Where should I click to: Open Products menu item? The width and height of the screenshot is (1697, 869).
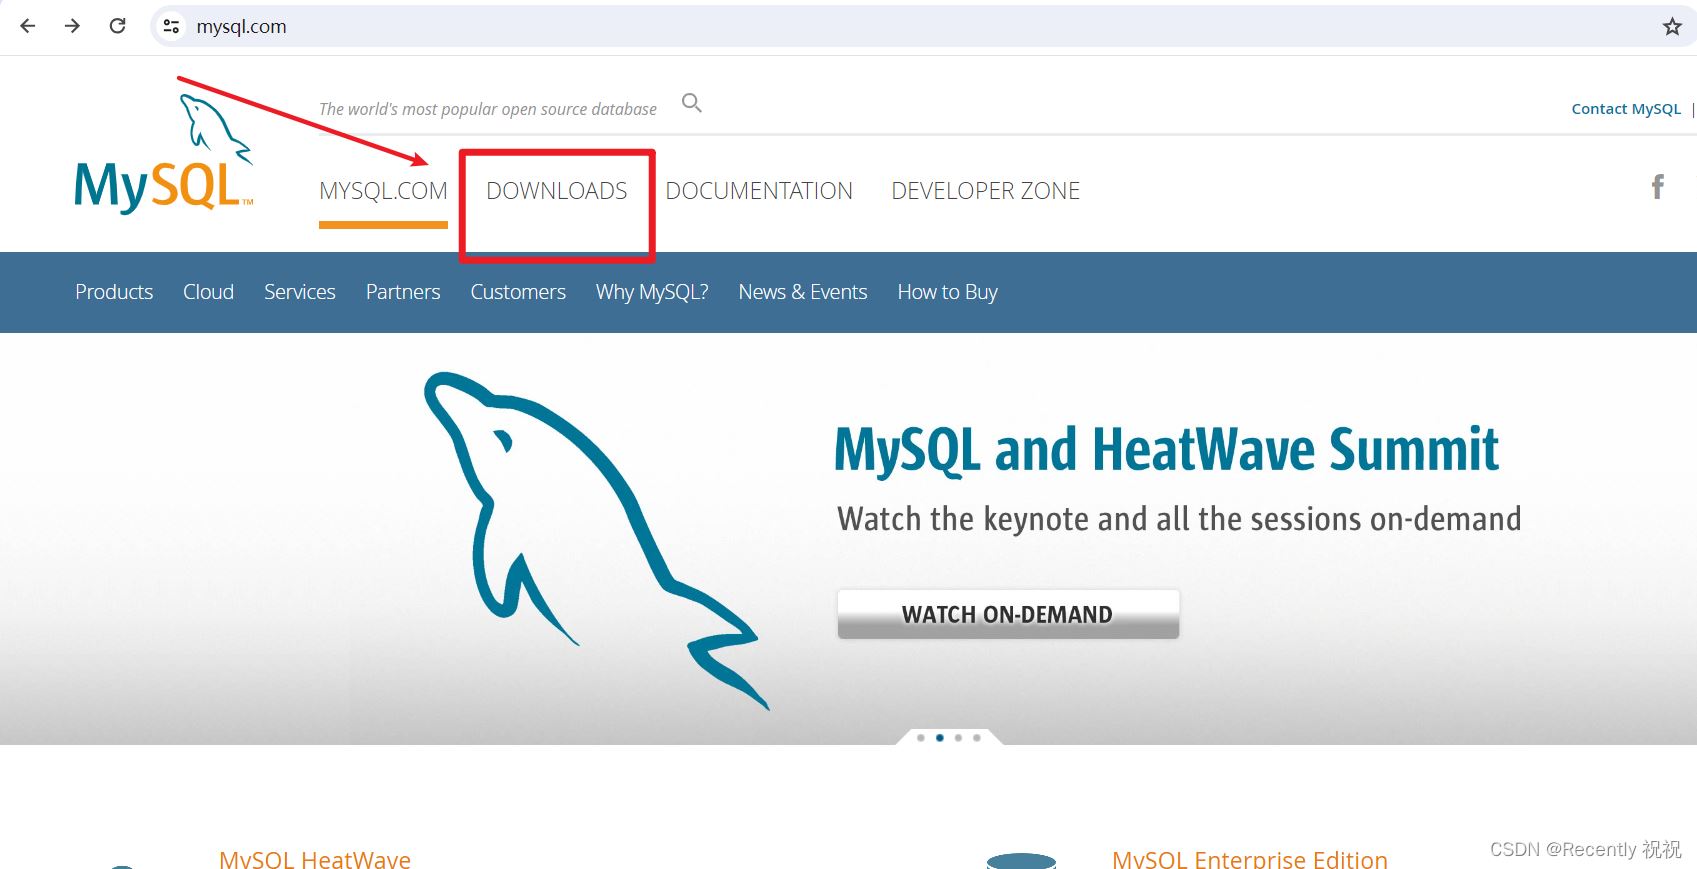click(x=114, y=292)
